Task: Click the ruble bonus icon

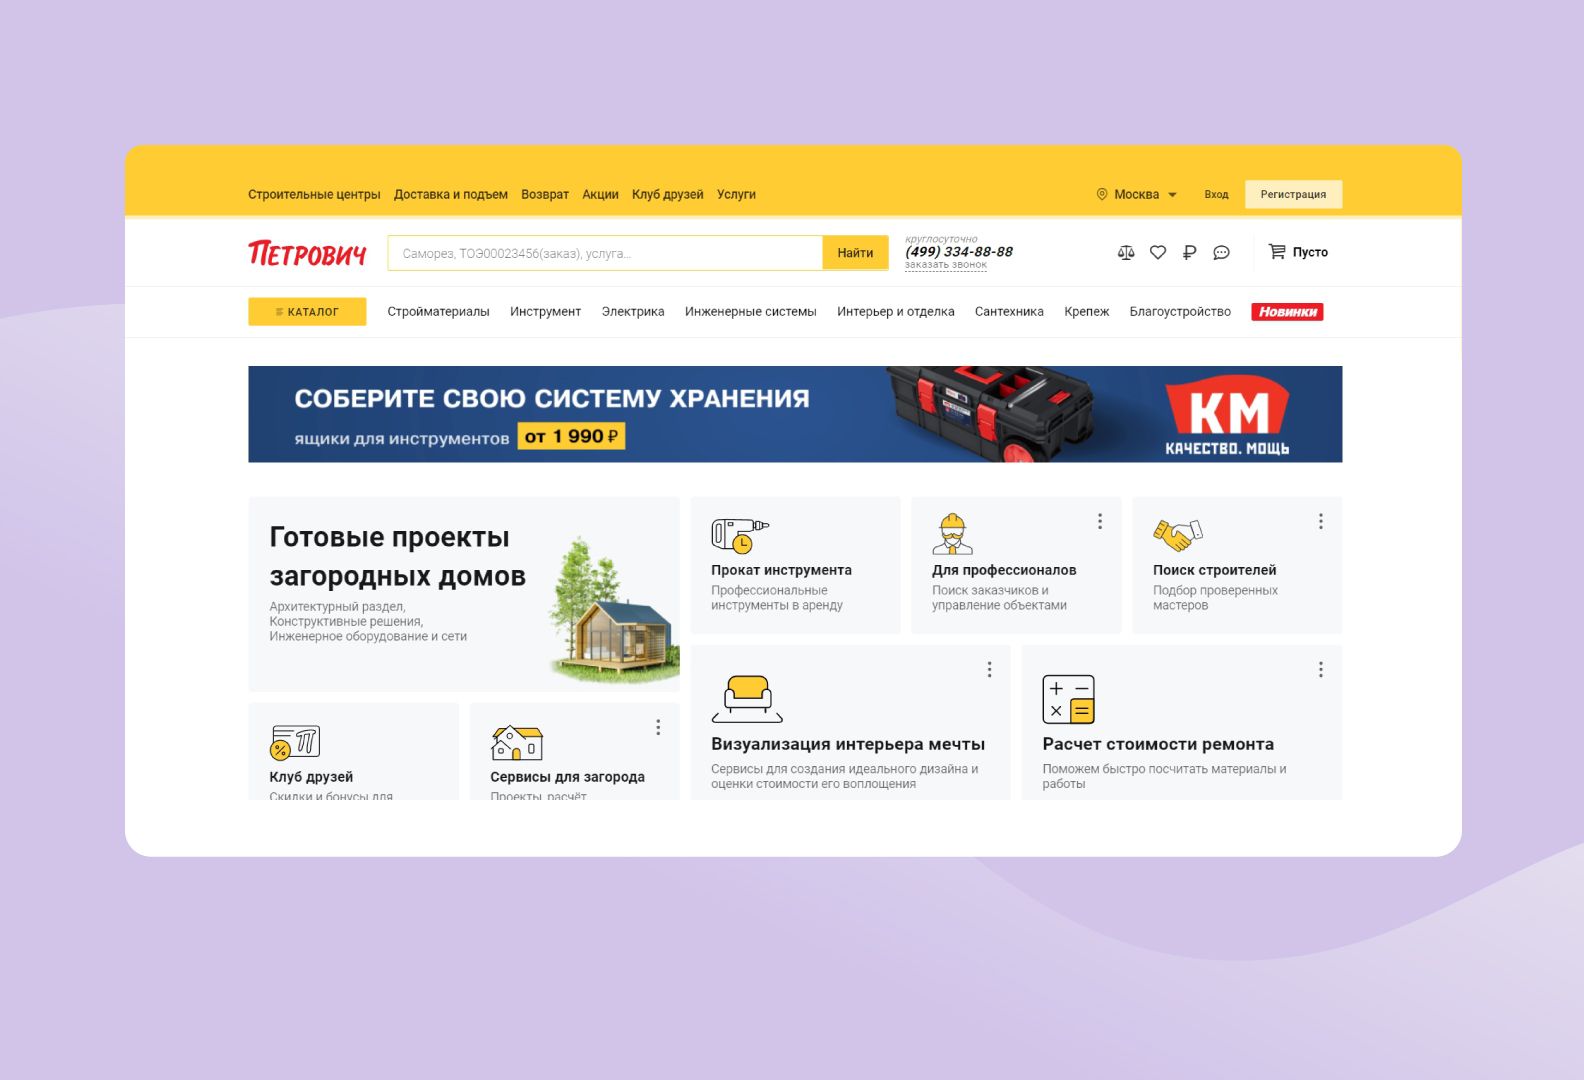Action: click(x=1189, y=253)
